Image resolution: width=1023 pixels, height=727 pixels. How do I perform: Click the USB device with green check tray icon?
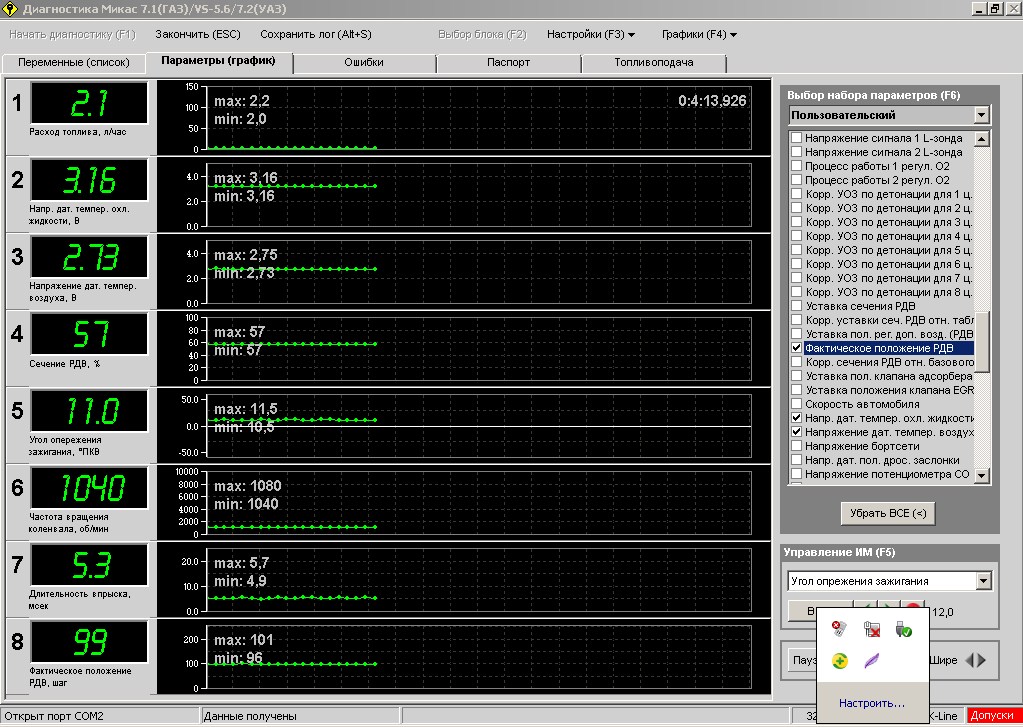(x=902, y=629)
